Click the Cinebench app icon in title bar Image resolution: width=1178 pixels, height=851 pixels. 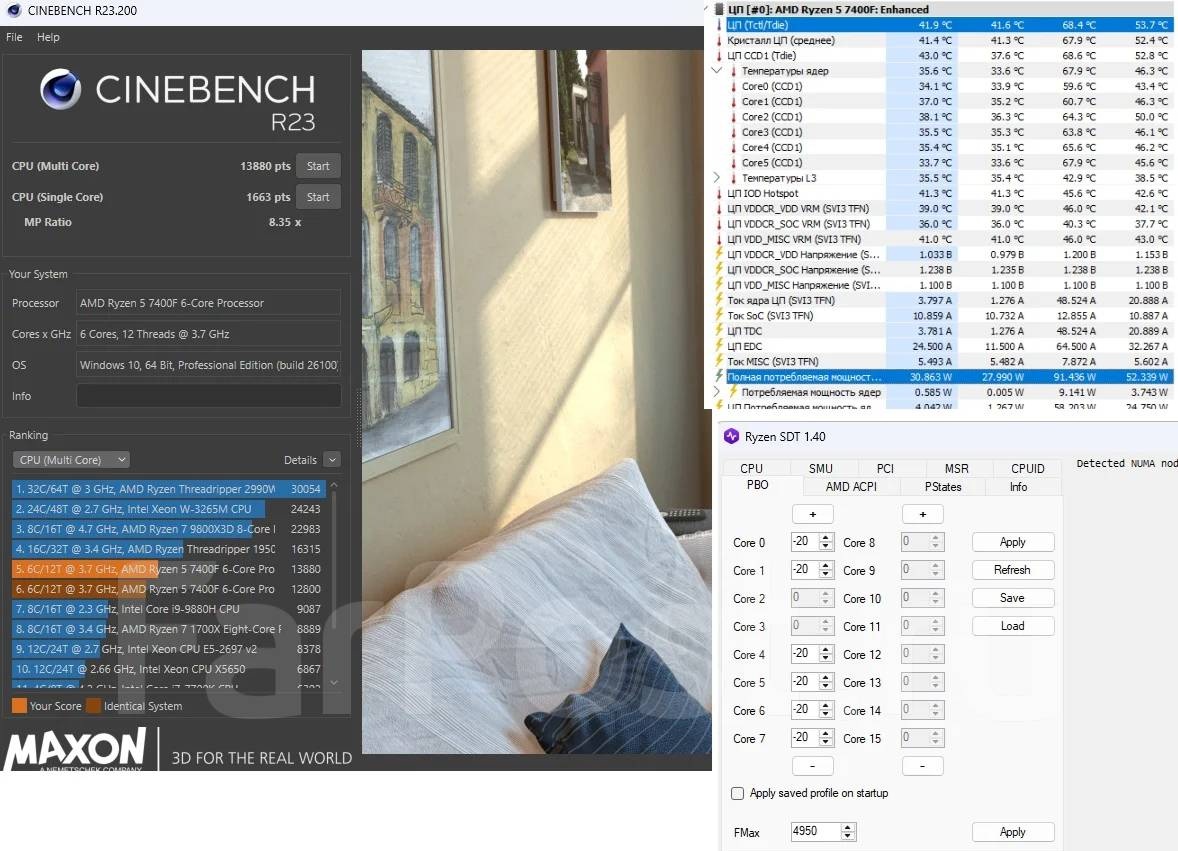click(x=14, y=11)
